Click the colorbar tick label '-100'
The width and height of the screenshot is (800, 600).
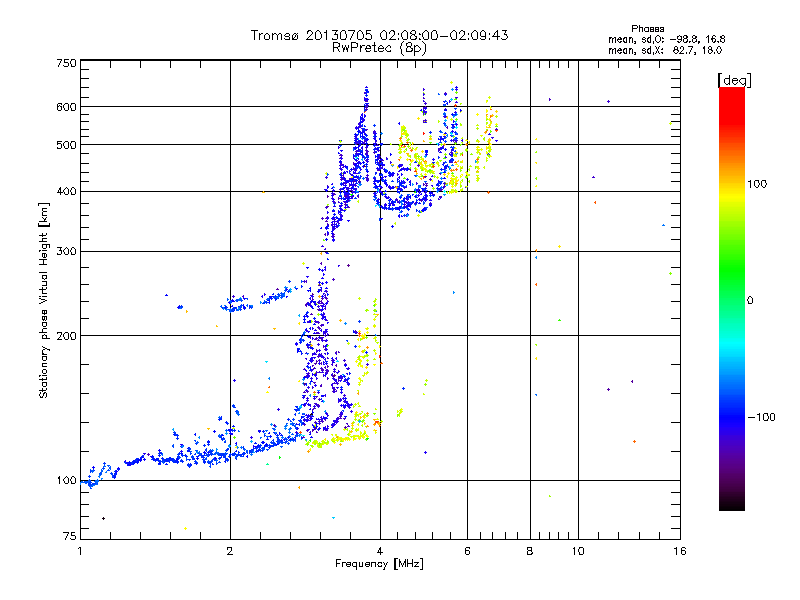click(761, 417)
